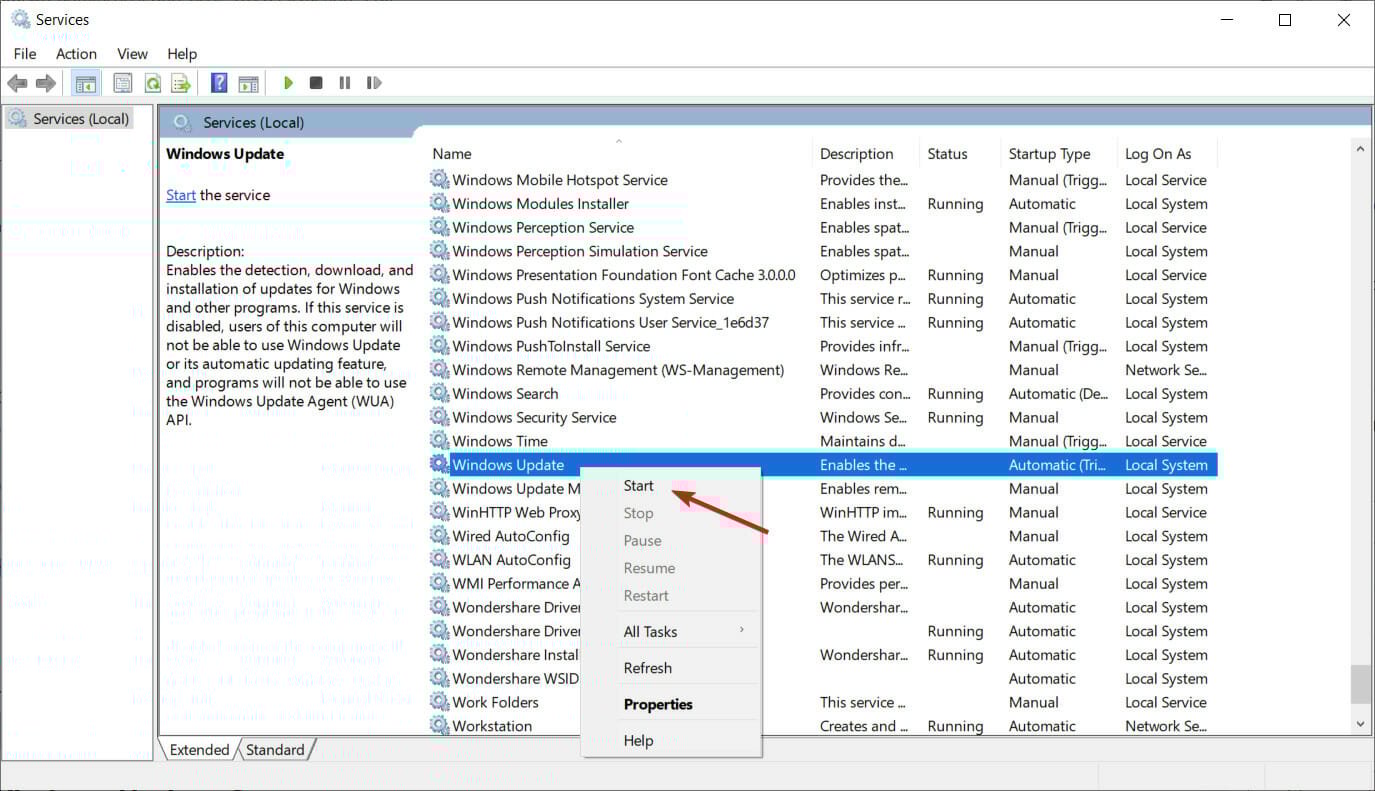The width and height of the screenshot is (1375, 791).
Task: Open the Action menu
Action: (x=77, y=54)
